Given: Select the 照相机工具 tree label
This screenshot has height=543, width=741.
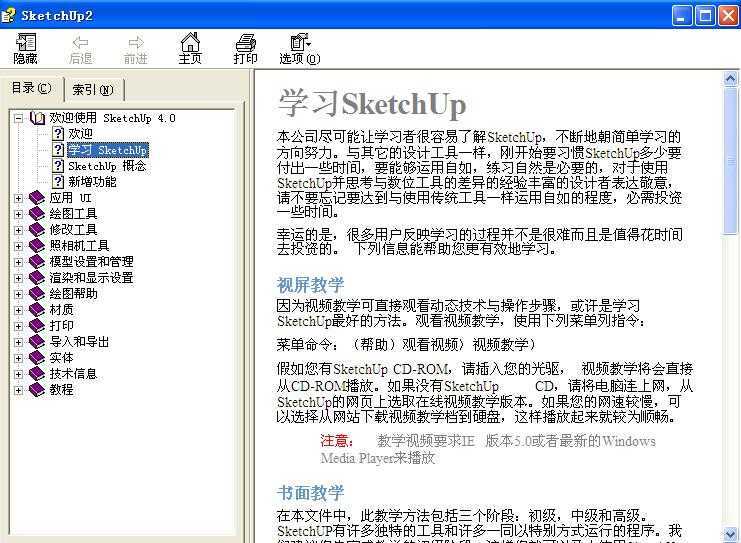Looking at the screenshot, I should (79, 246).
